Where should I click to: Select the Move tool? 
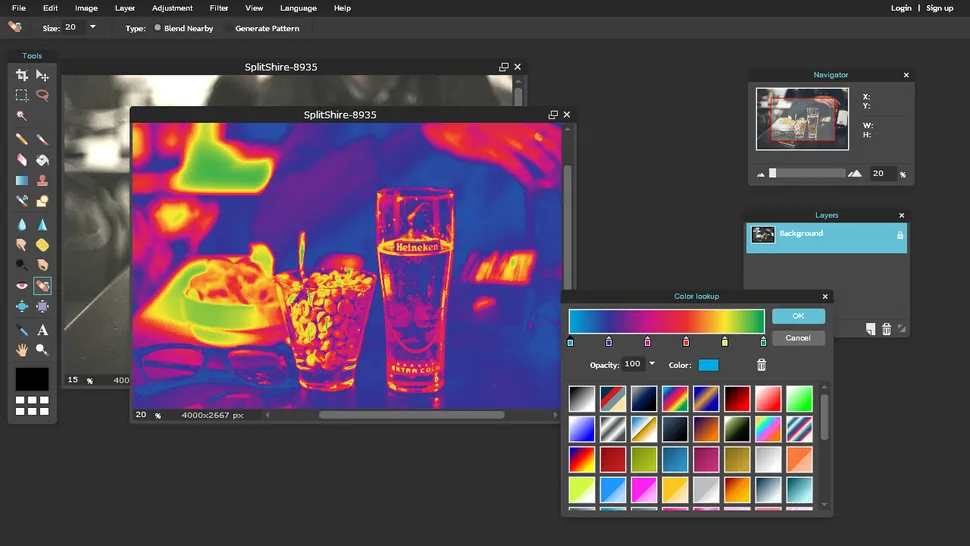42,75
